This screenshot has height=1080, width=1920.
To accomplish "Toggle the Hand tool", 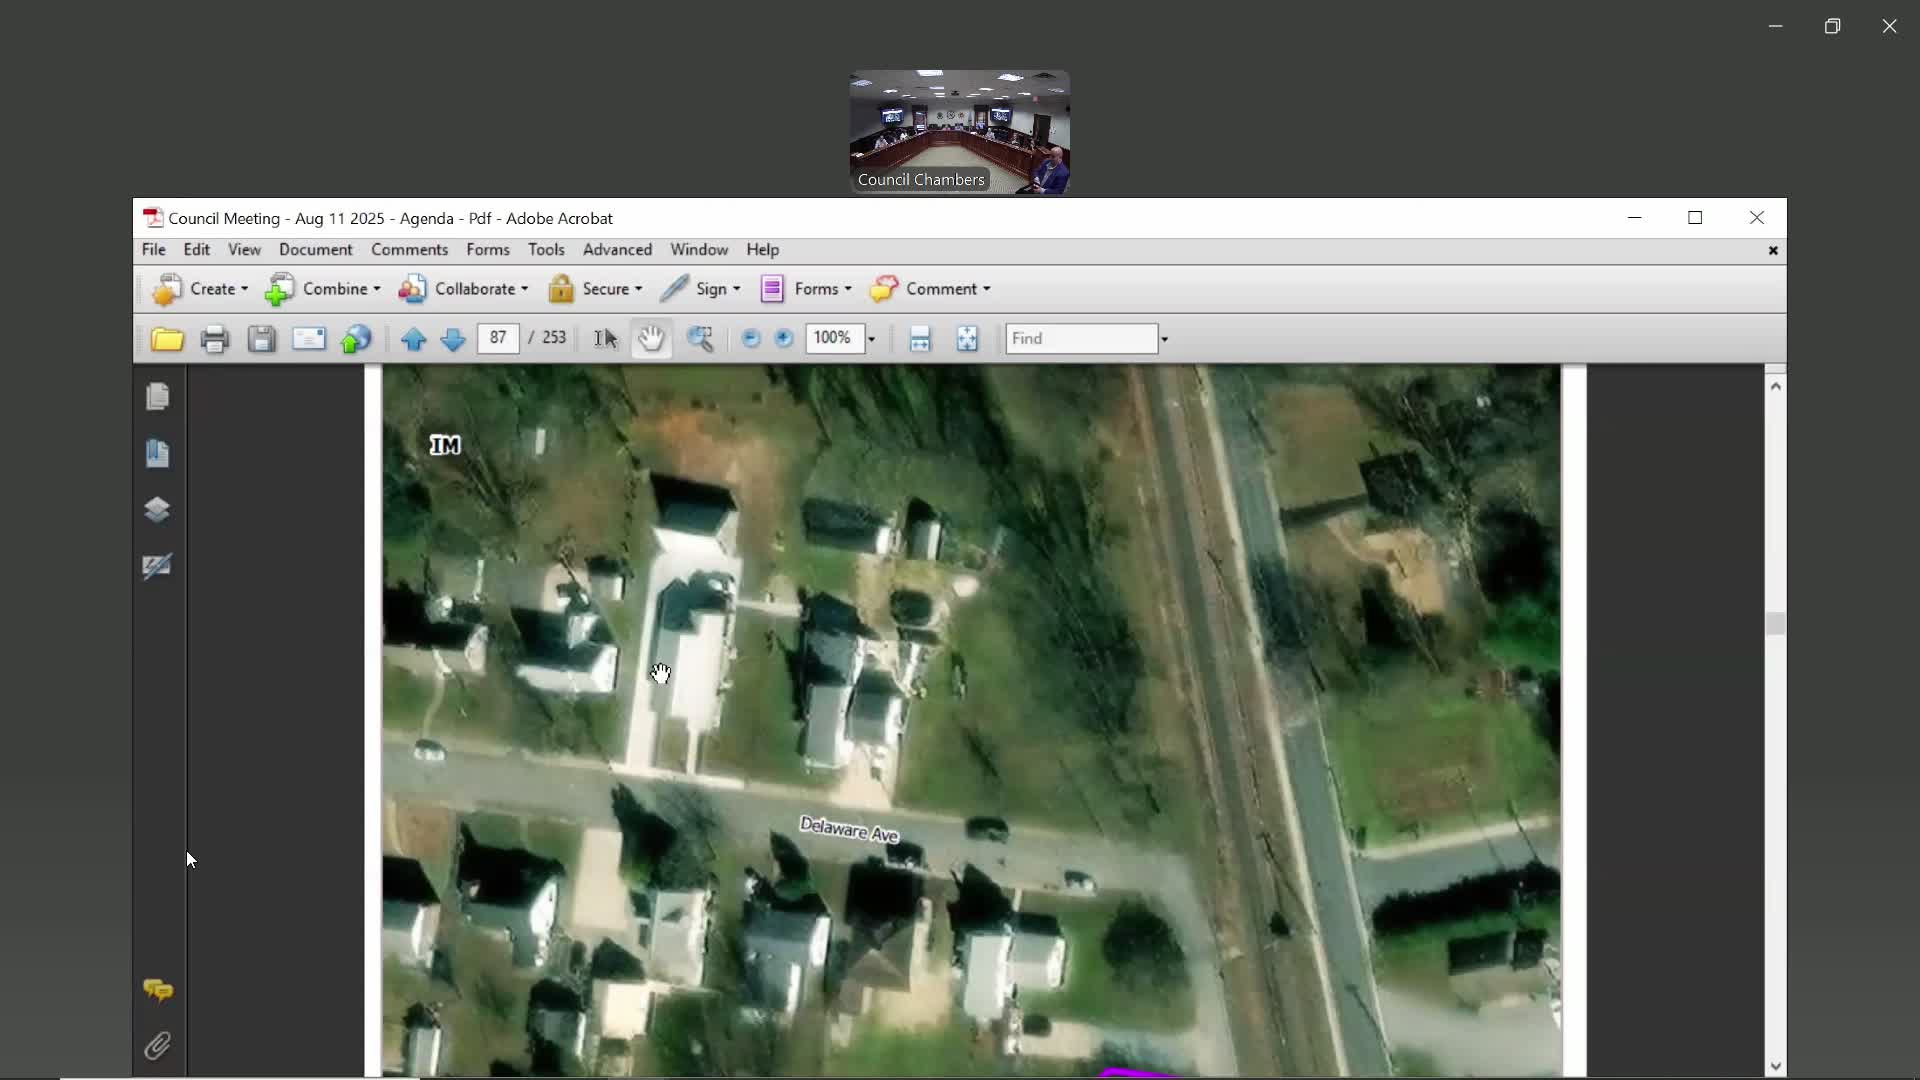I will [651, 340].
